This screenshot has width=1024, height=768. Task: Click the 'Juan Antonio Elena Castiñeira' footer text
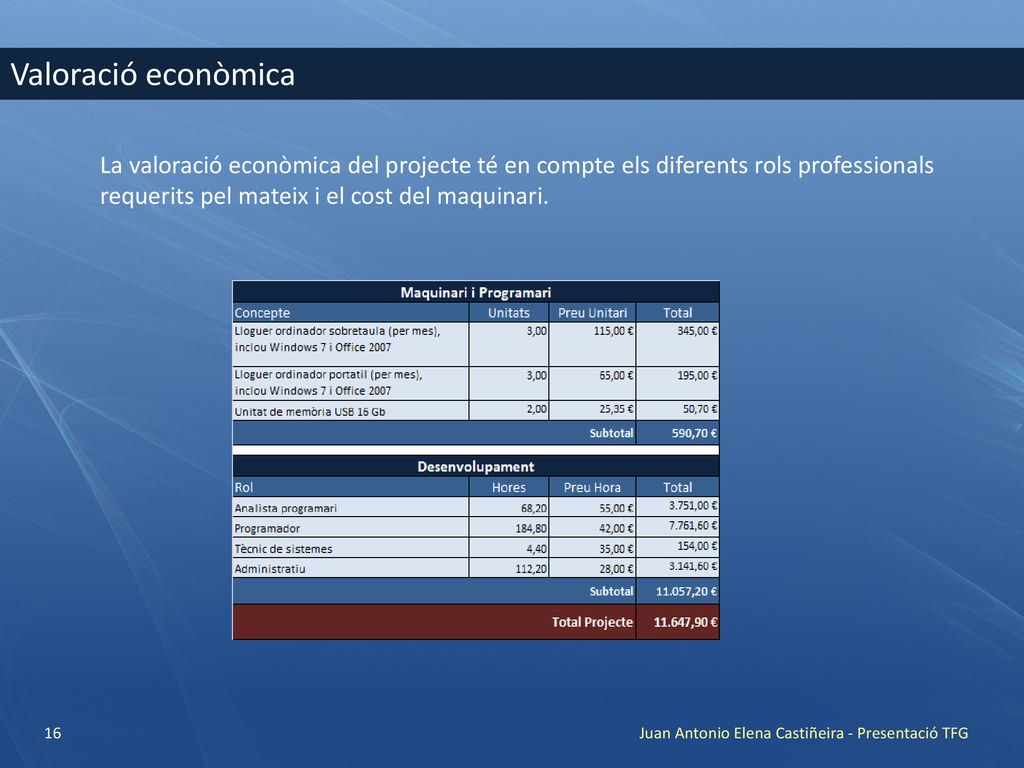(x=741, y=733)
